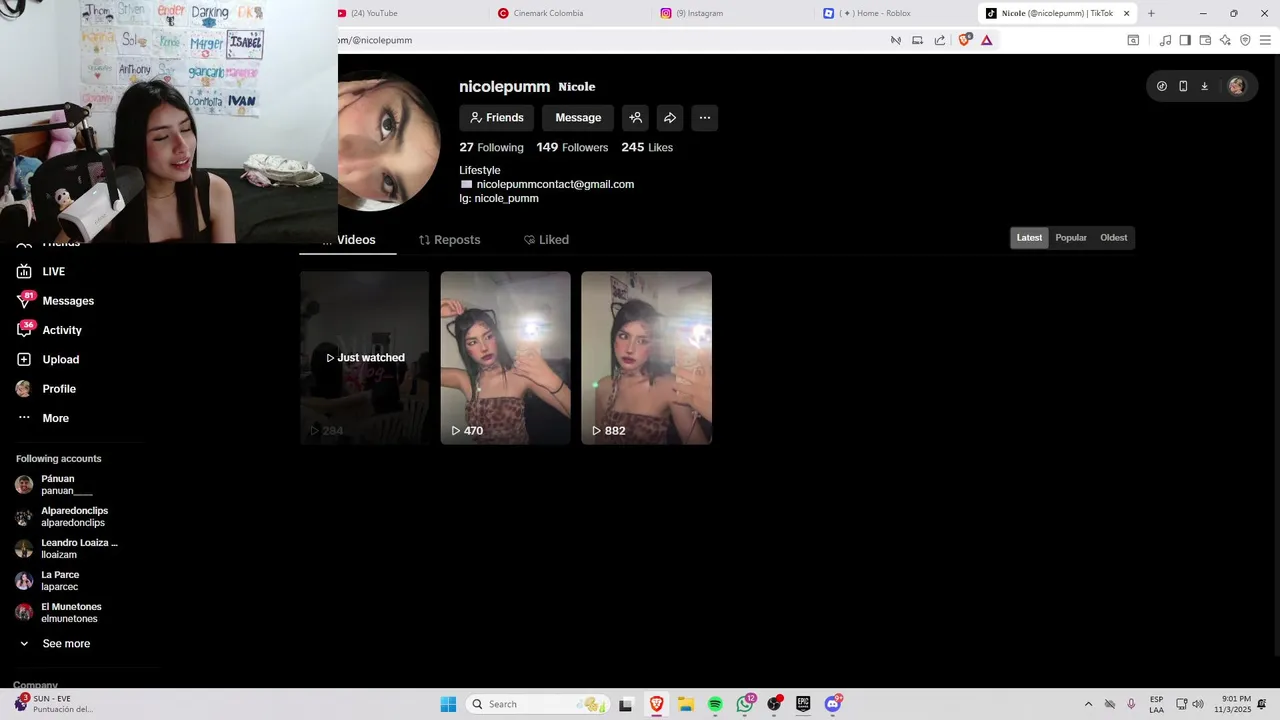Click the Friends button
1280x720 pixels.
point(497,118)
